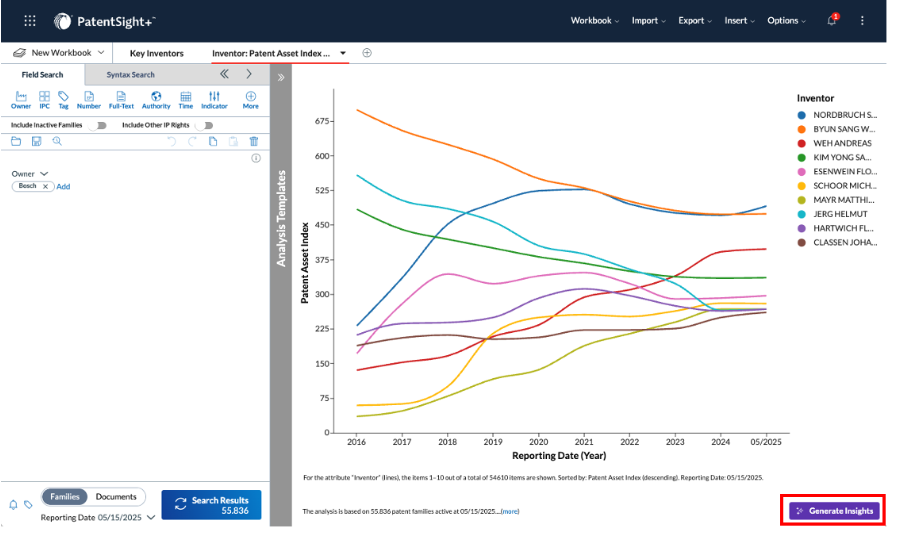Open the notifications bell in header
The image size is (898, 534).
[832, 21]
